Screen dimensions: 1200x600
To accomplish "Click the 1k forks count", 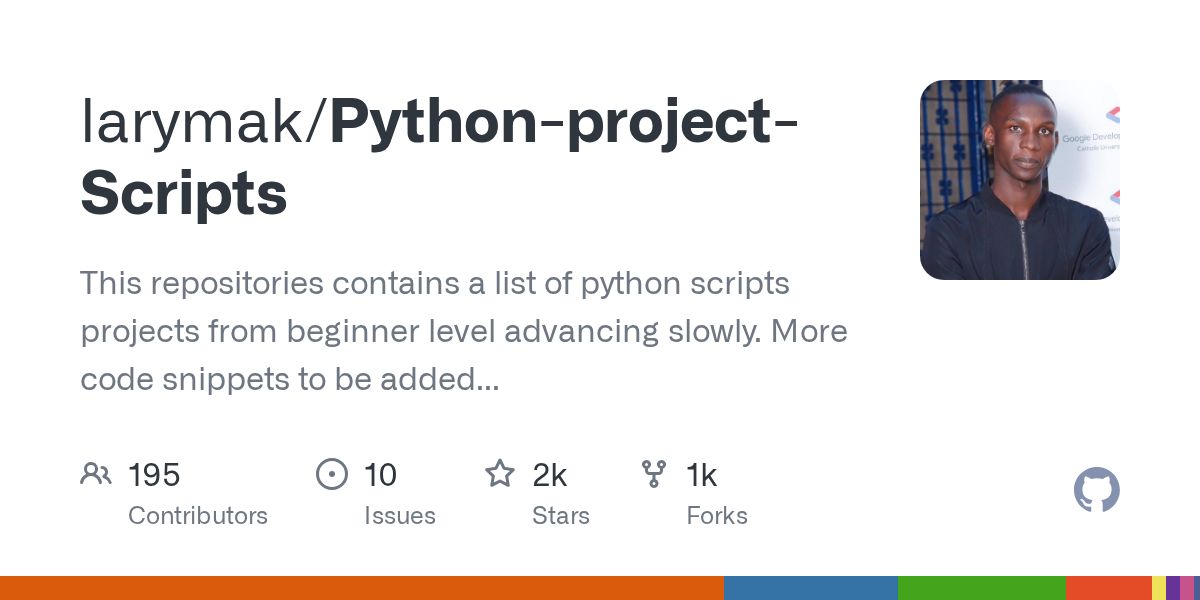I will pyautogui.click(x=701, y=475).
